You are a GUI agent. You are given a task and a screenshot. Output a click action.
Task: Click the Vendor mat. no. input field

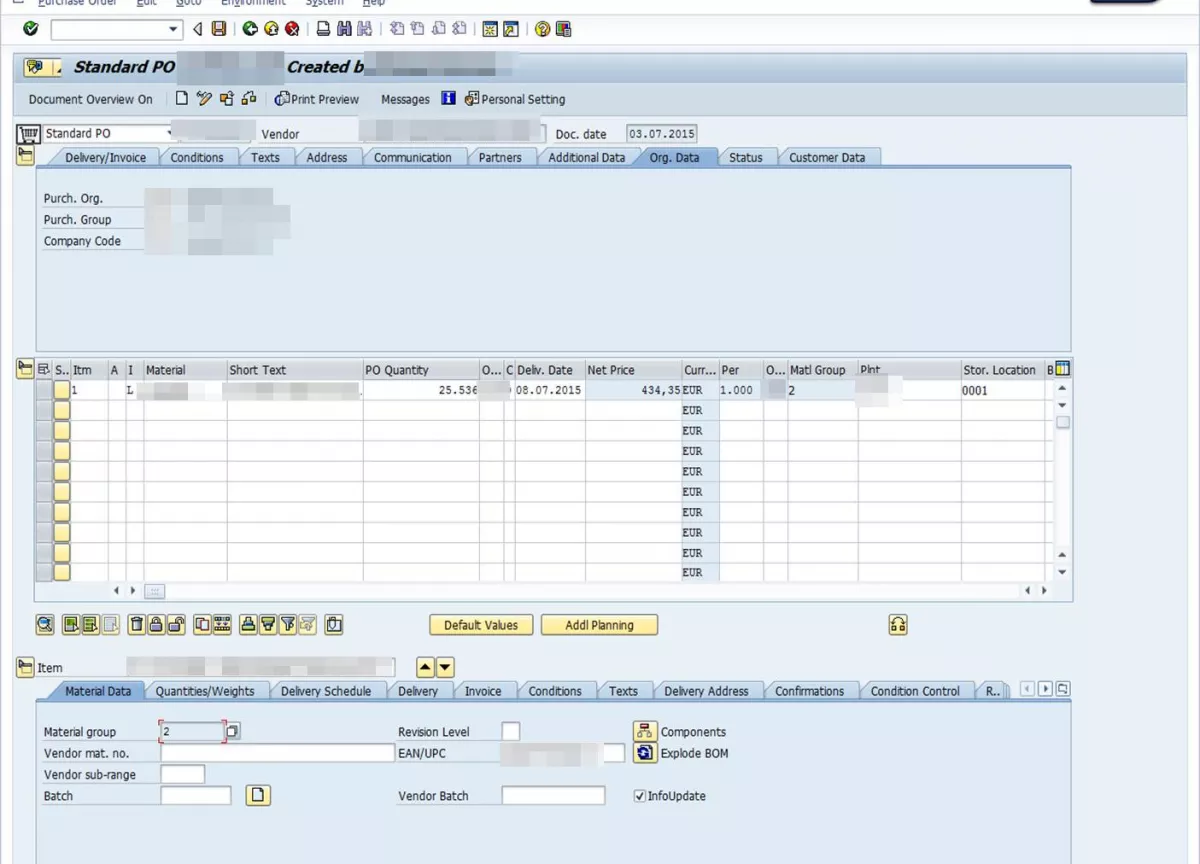[277, 753]
